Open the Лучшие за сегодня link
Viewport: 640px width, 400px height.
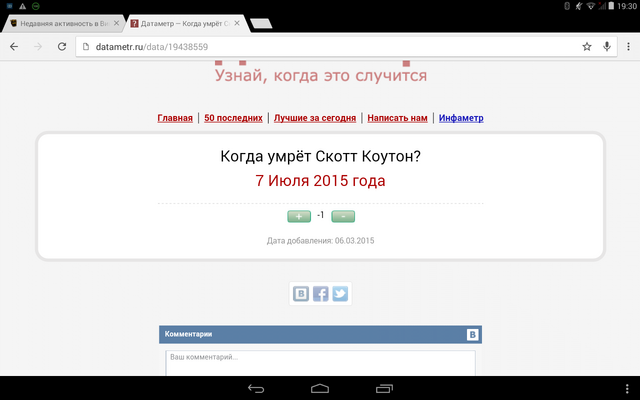[x=315, y=118]
